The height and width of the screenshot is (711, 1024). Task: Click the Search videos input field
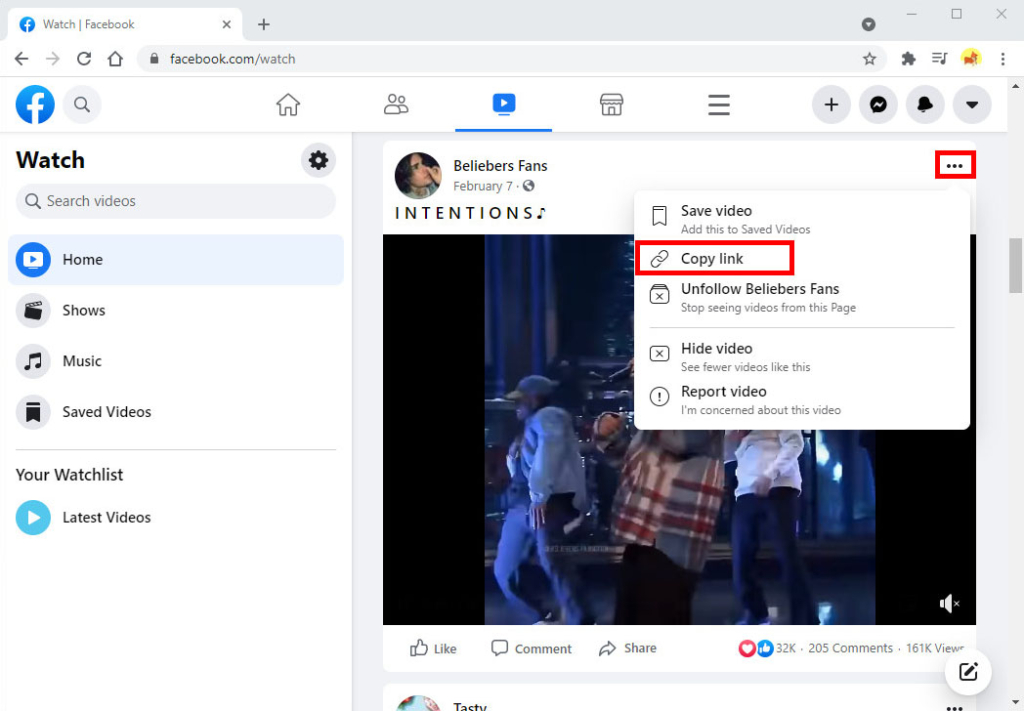(x=175, y=201)
